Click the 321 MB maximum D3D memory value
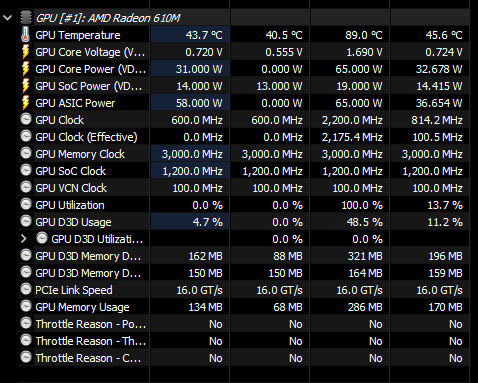 tap(365, 256)
